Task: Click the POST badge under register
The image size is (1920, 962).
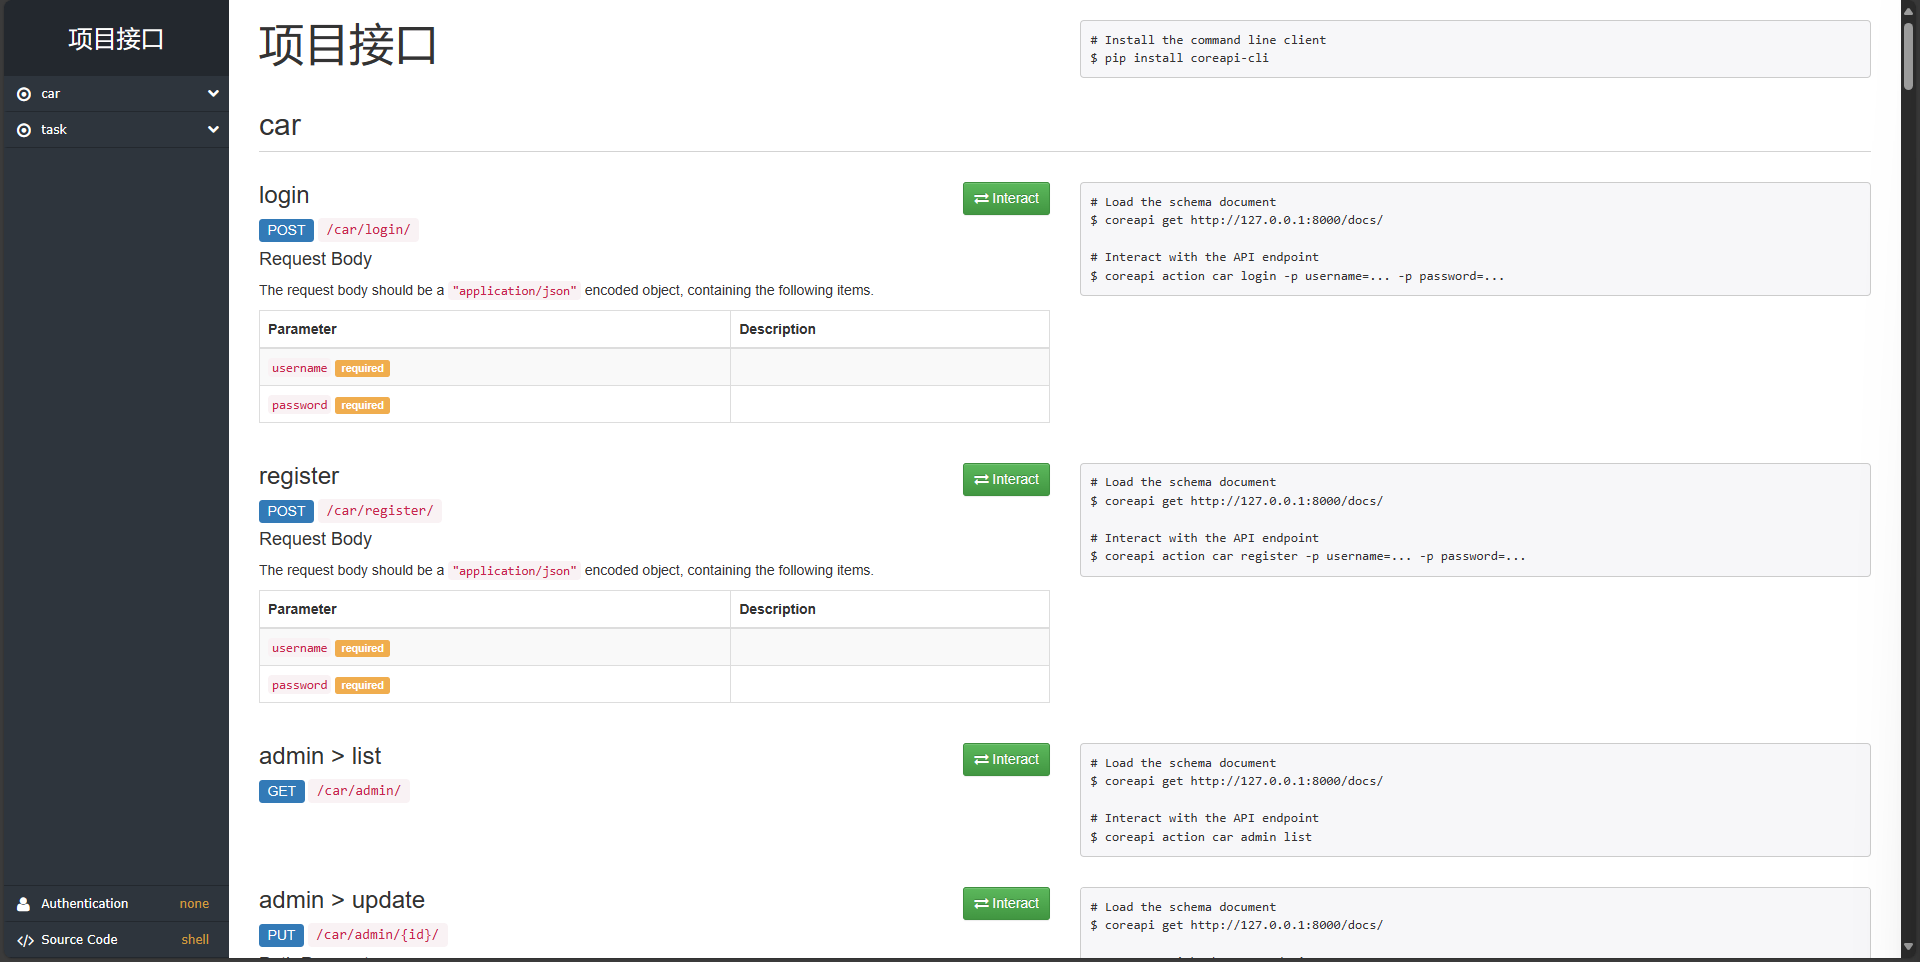Action: pyautogui.click(x=286, y=511)
